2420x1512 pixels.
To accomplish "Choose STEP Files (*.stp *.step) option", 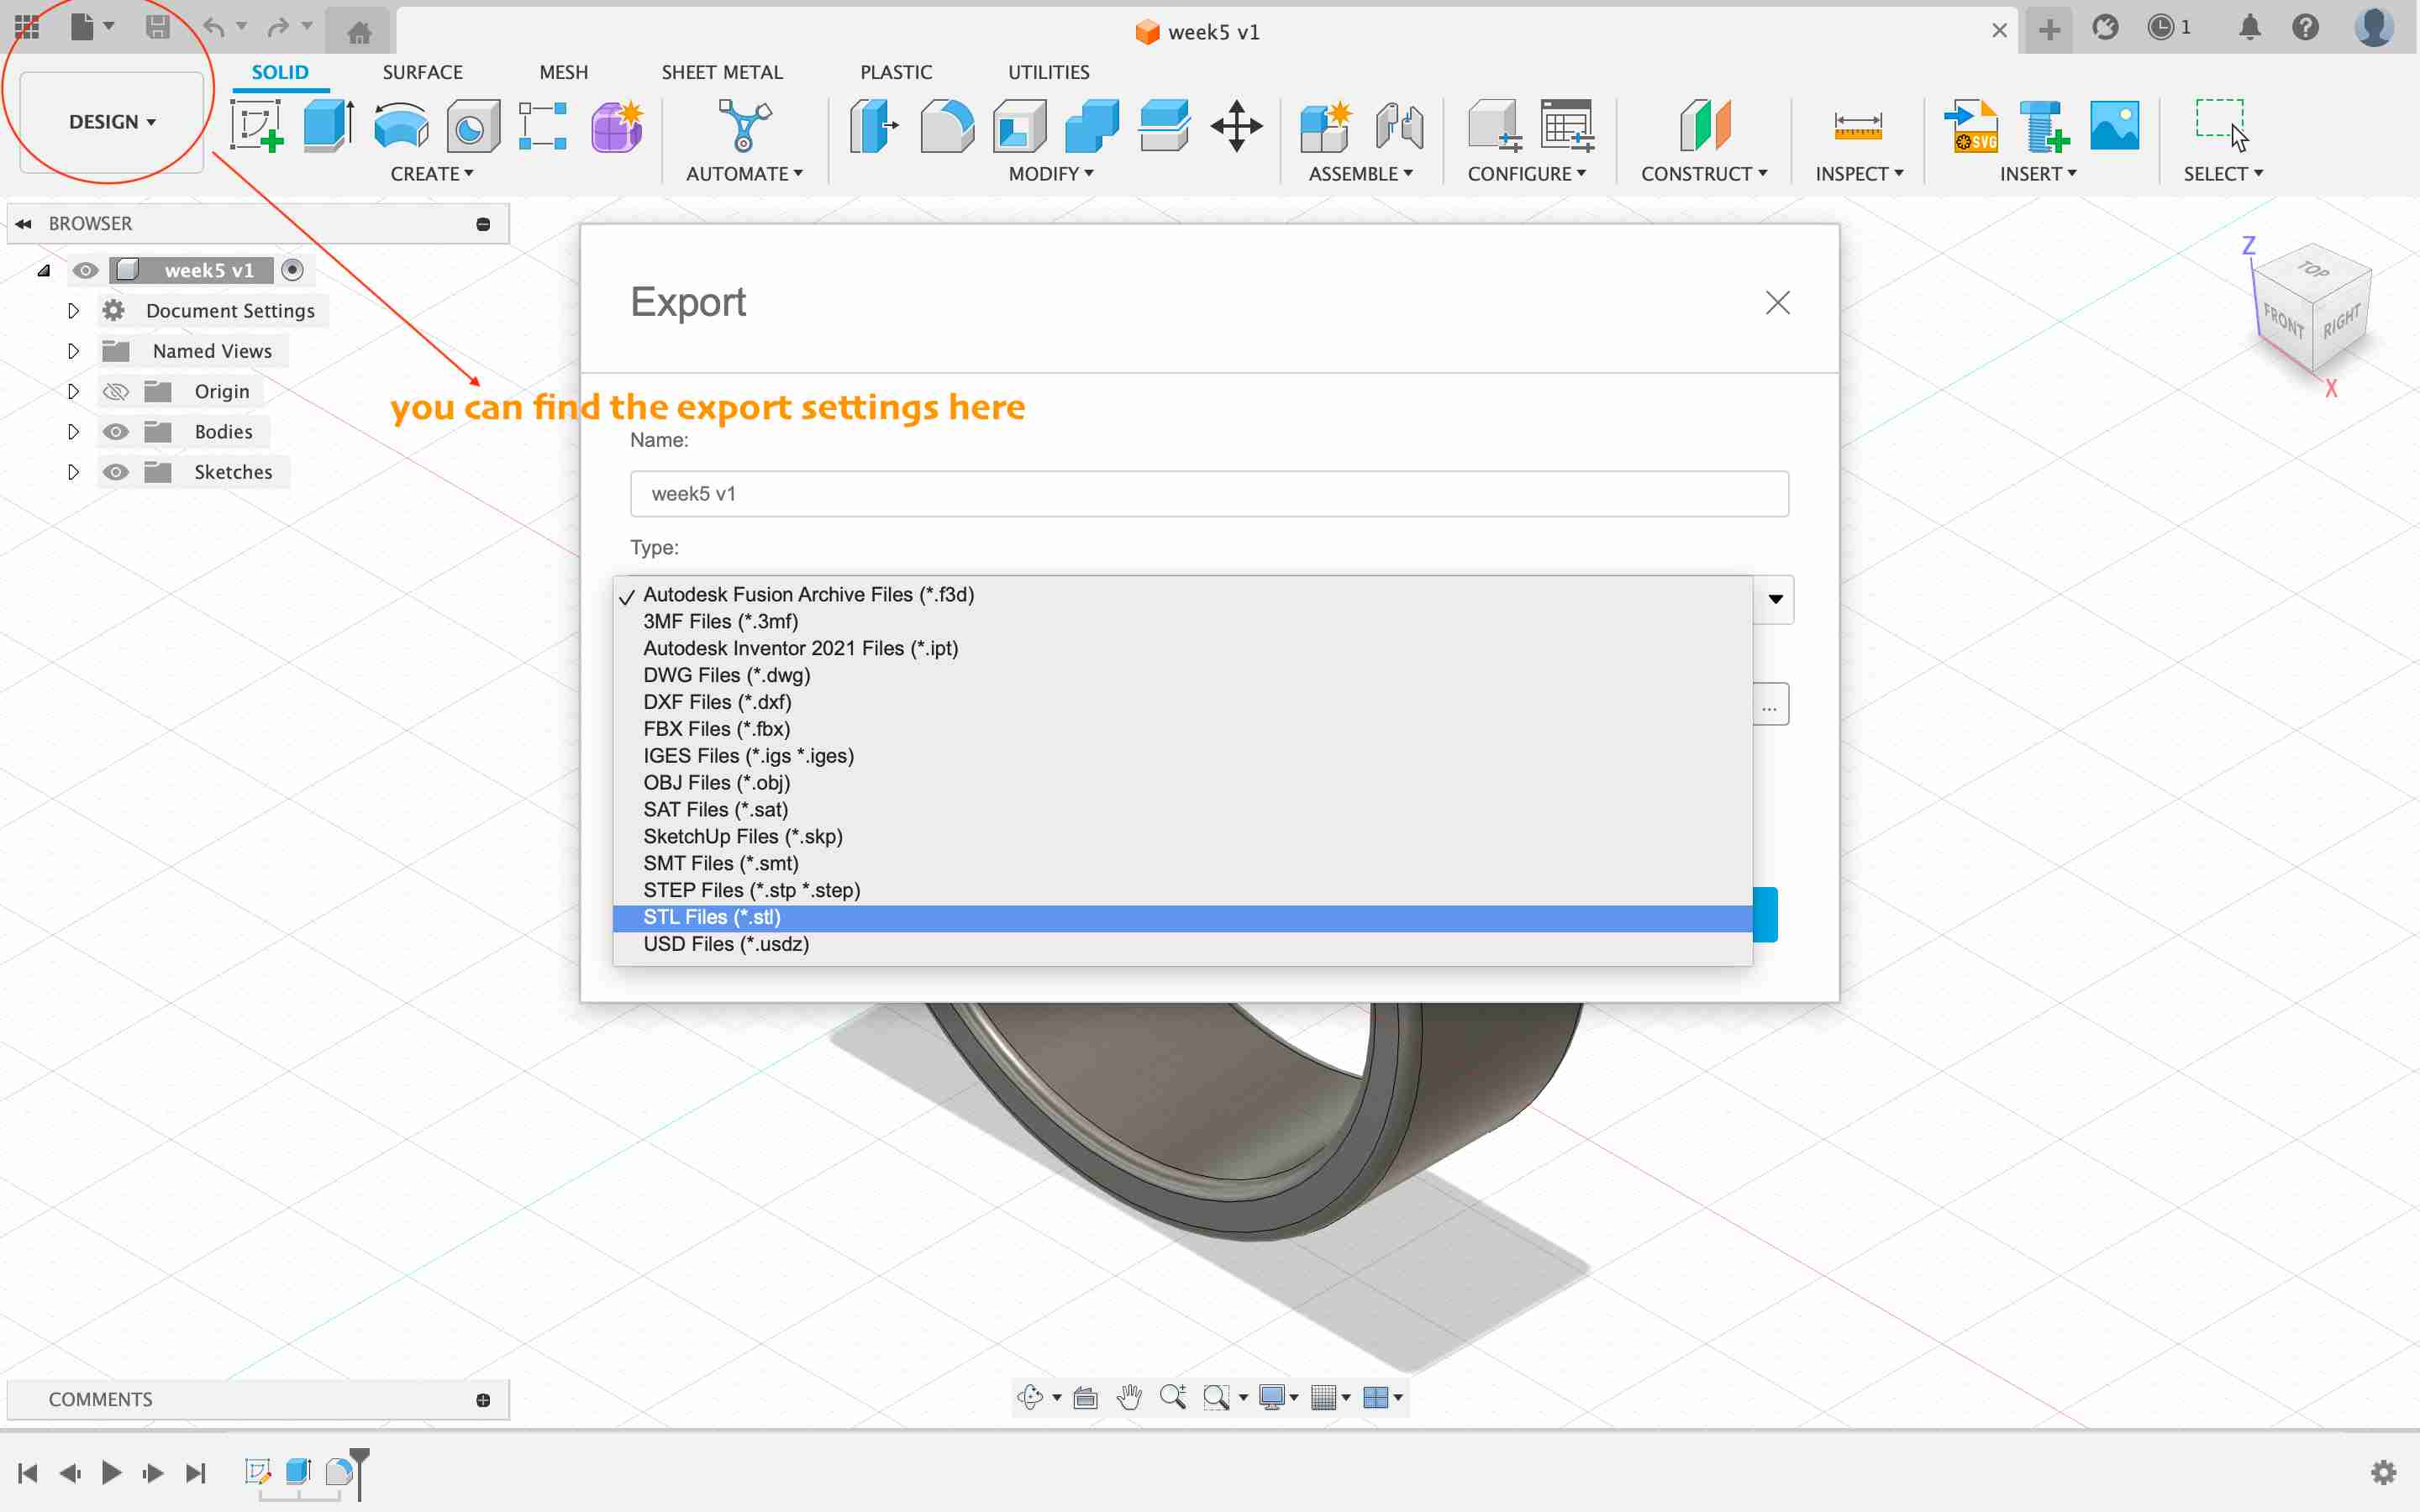I will [1182, 890].
